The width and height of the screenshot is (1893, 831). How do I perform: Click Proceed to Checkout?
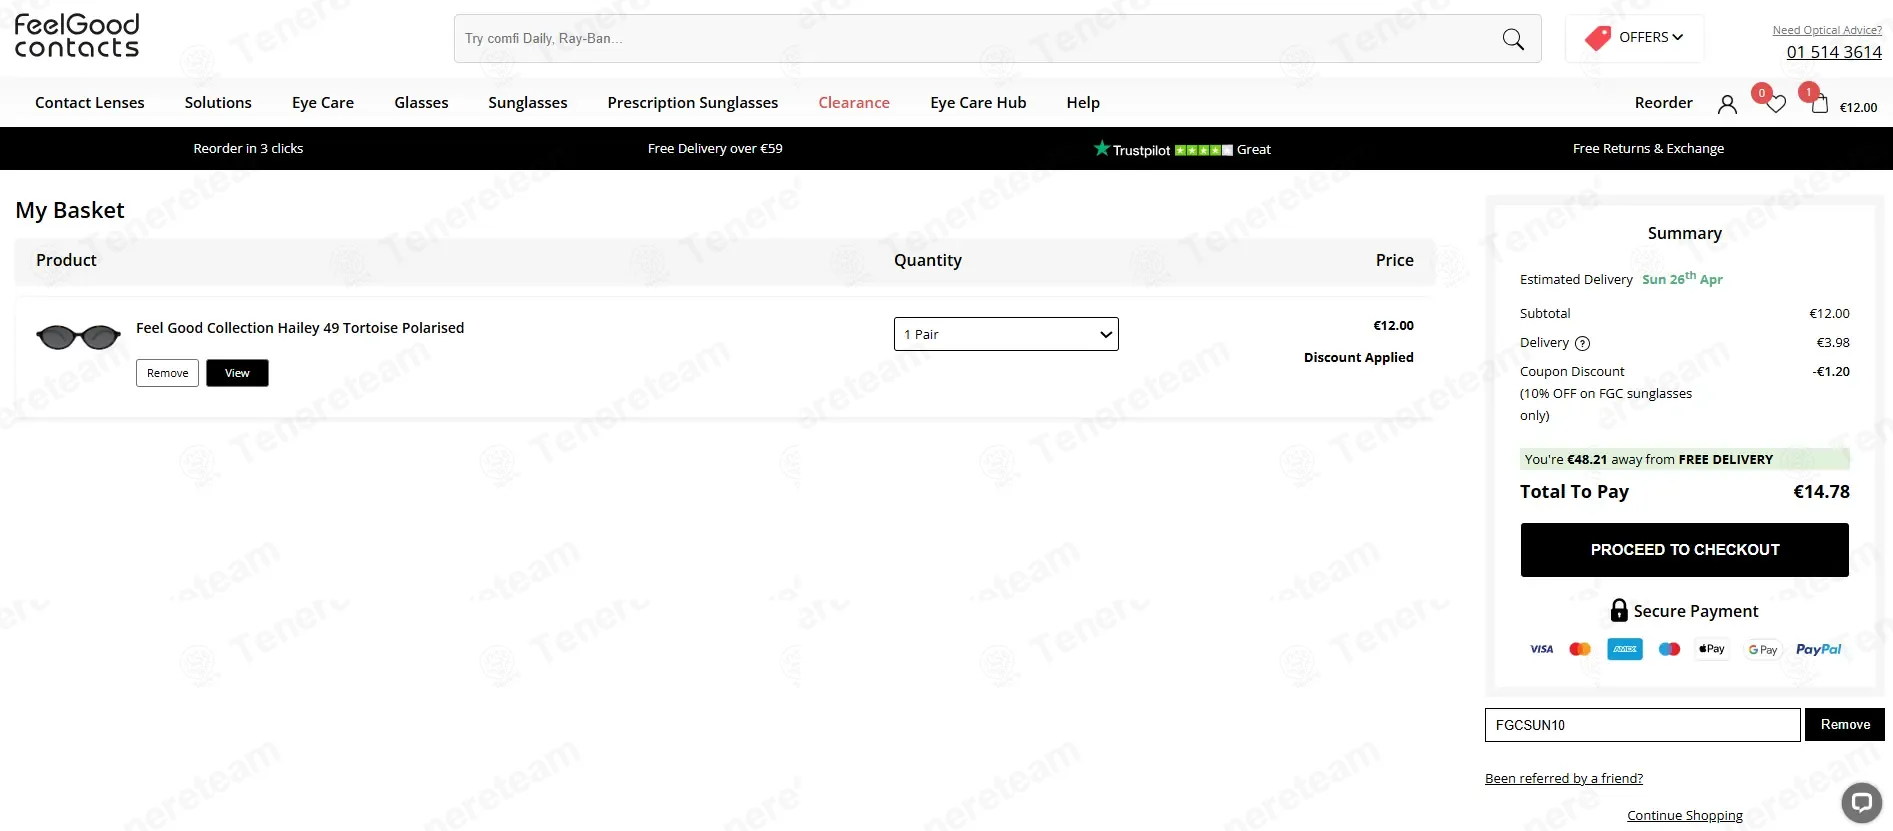point(1685,550)
